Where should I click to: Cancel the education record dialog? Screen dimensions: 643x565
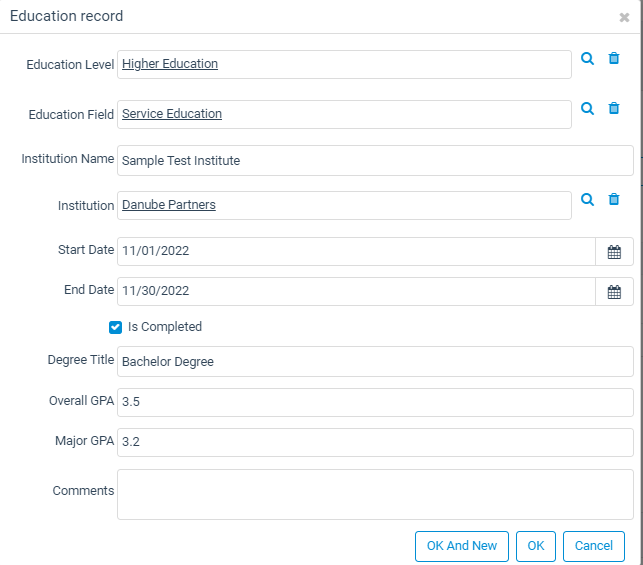click(593, 546)
